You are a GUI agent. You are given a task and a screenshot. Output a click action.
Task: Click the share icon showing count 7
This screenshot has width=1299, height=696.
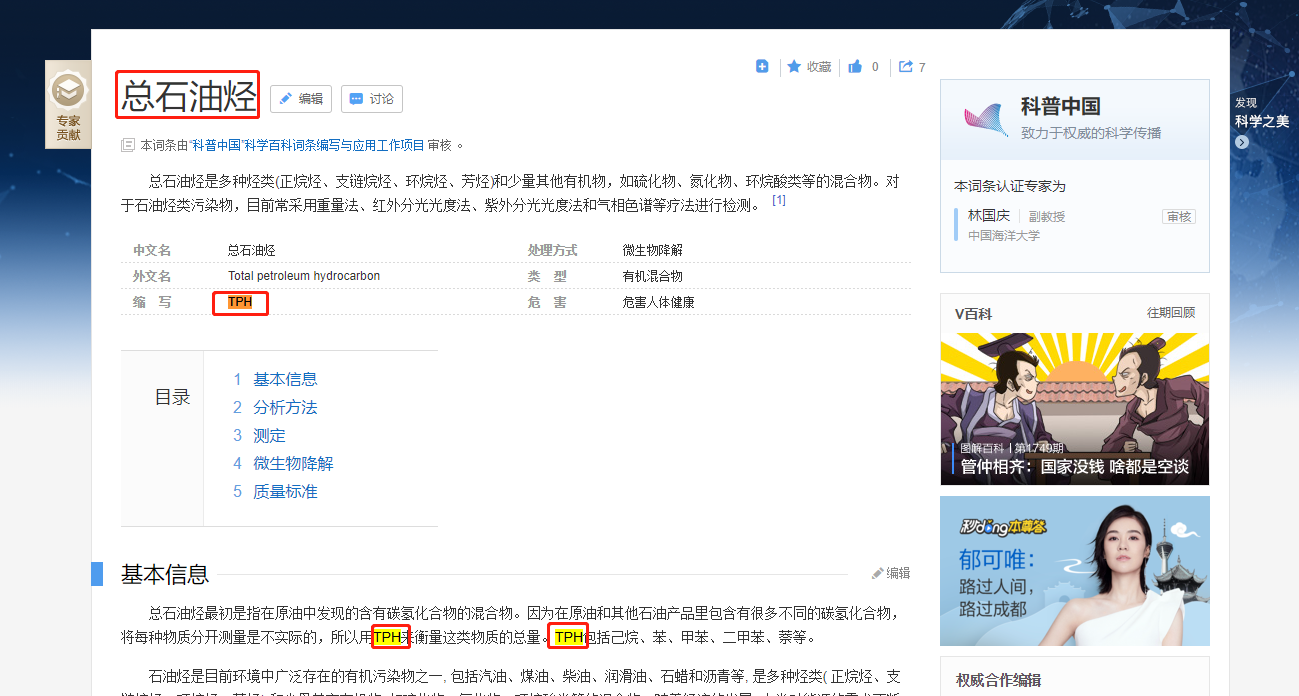point(905,66)
